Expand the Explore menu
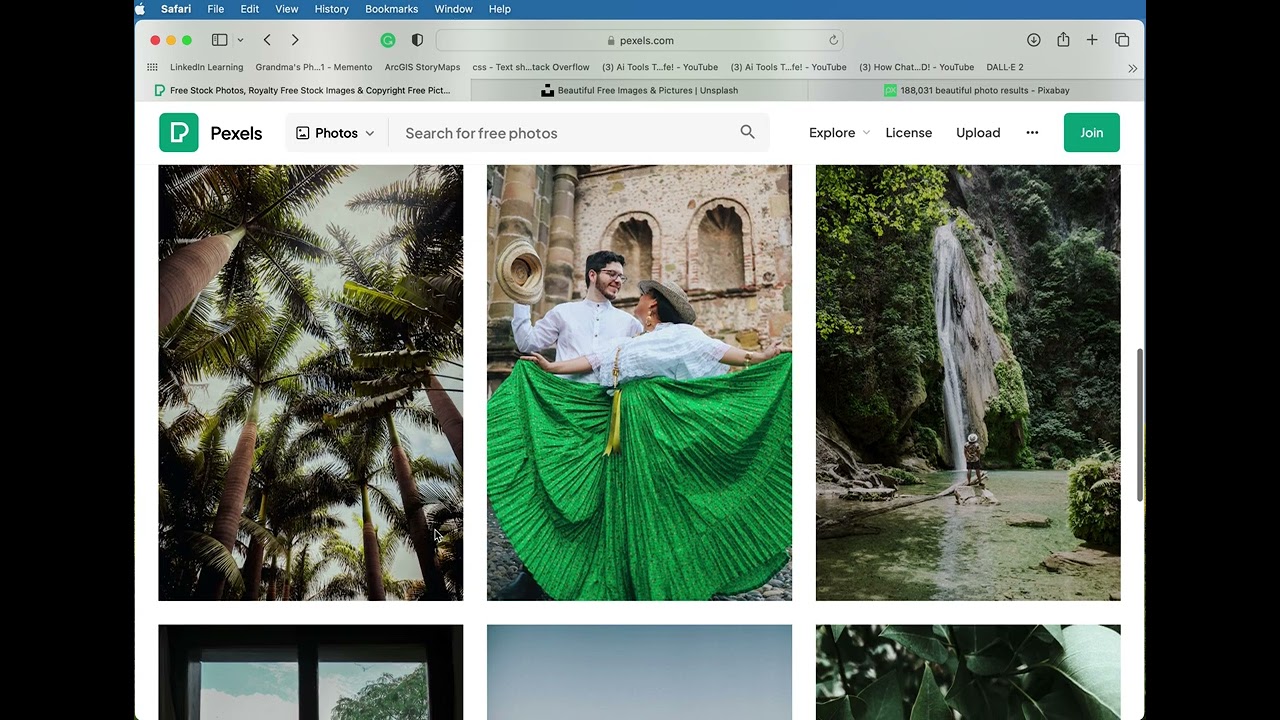Viewport: 1280px width, 720px height. click(x=839, y=132)
